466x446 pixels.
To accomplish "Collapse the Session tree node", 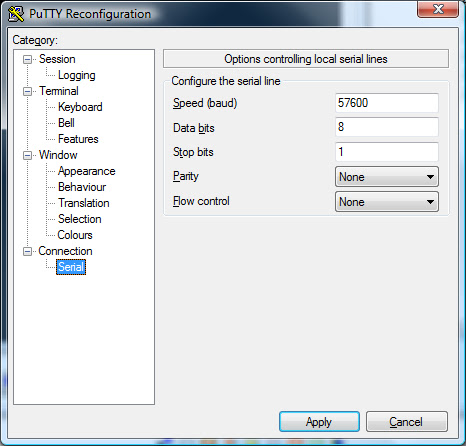I will click(27, 60).
